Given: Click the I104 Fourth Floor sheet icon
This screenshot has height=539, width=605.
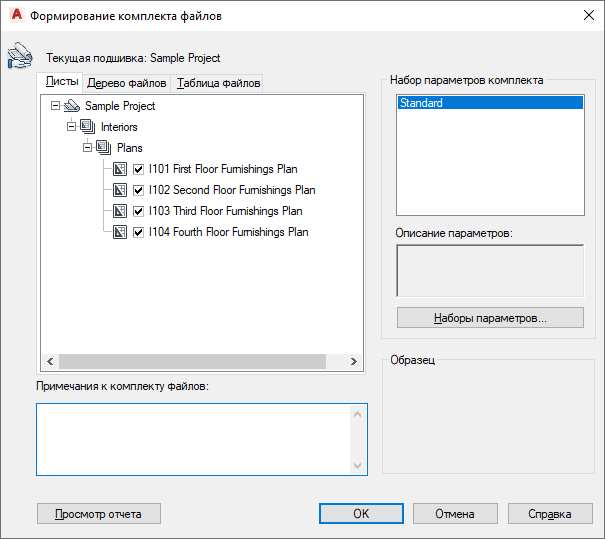Looking at the screenshot, I should (x=120, y=232).
